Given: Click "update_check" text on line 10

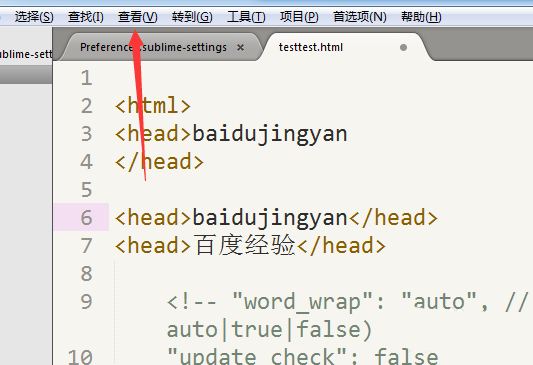Looking at the screenshot, I should (257, 357).
